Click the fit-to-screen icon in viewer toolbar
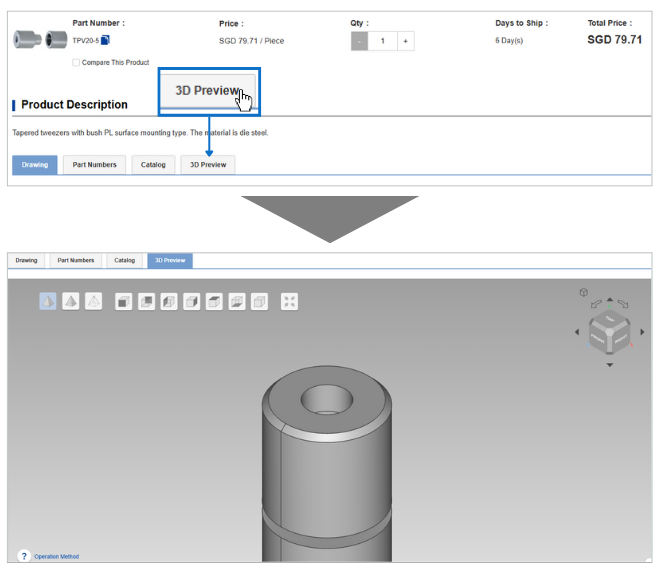Viewport: 660px width, 569px height. pyautogui.click(x=289, y=301)
